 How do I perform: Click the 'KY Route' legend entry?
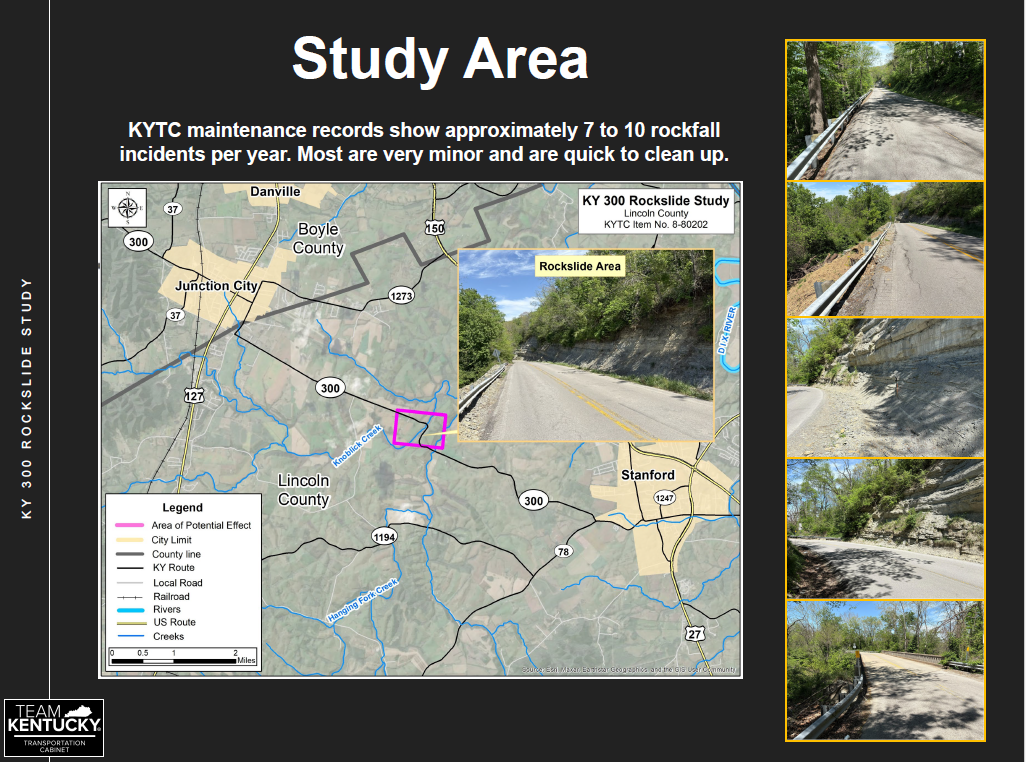(173, 568)
